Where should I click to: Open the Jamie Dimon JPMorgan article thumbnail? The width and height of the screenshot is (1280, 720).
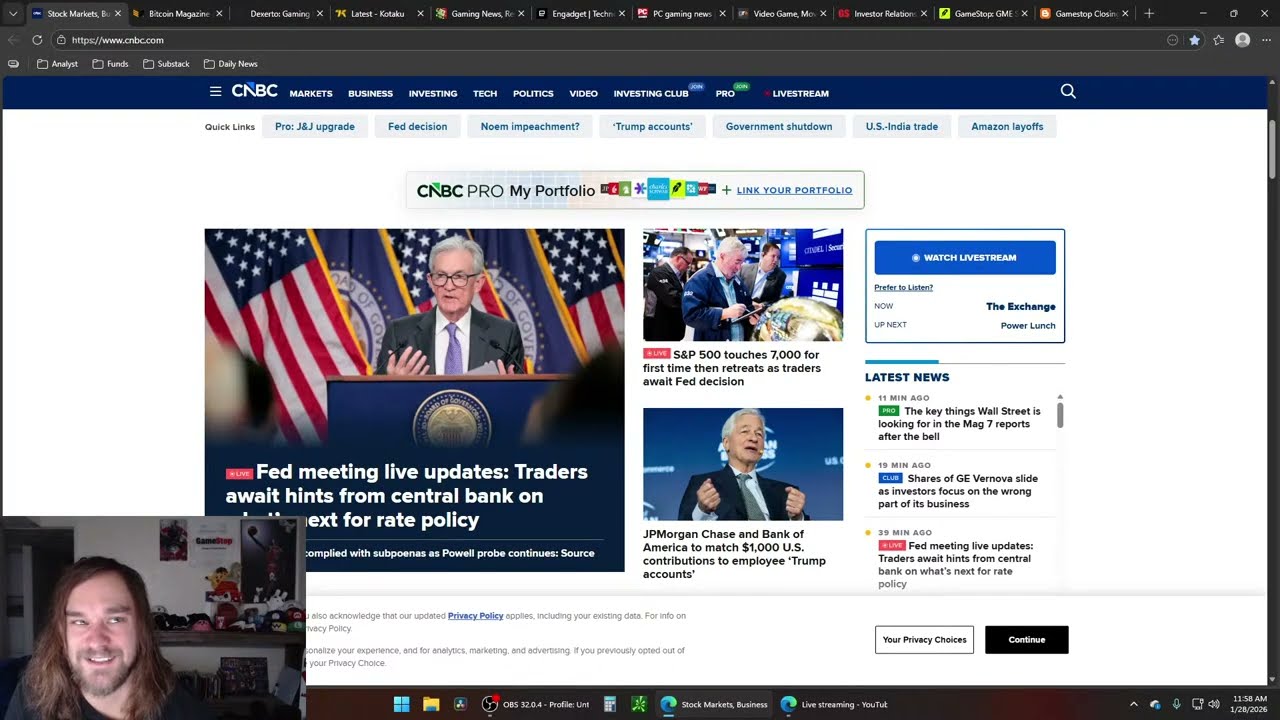tap(743, 464)
